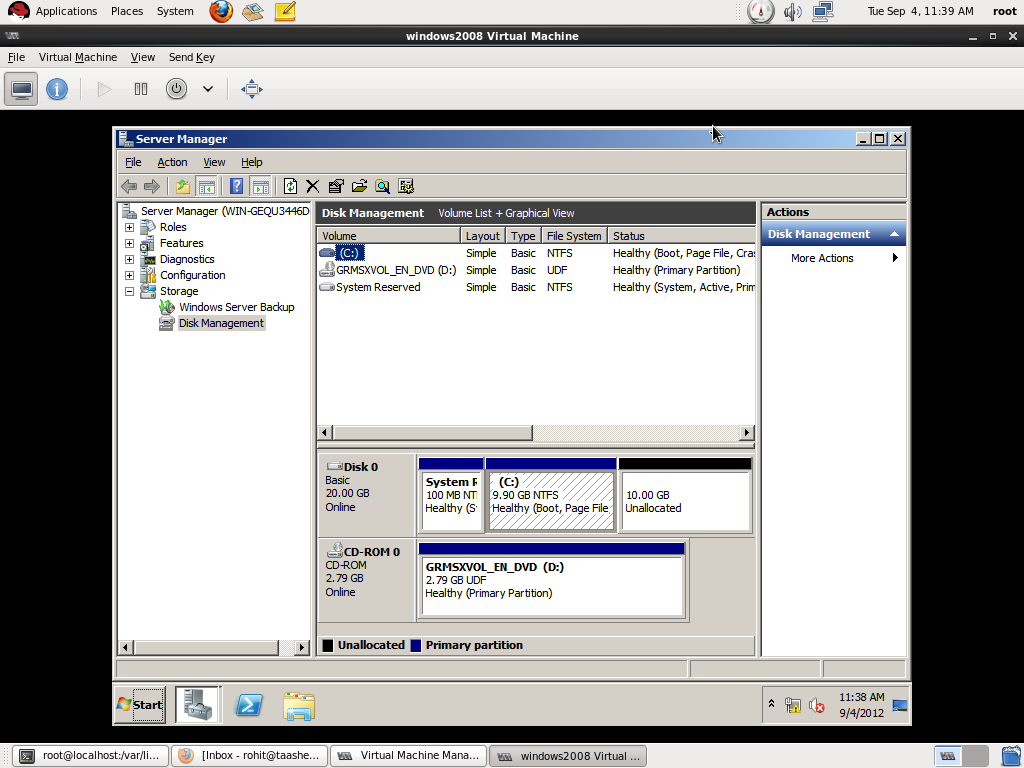Image resolution: width=1024 pixels, height=768 pixels.
Task: Open the VM shutdown options dropdown arrow
Action: (x=208, y=89)
